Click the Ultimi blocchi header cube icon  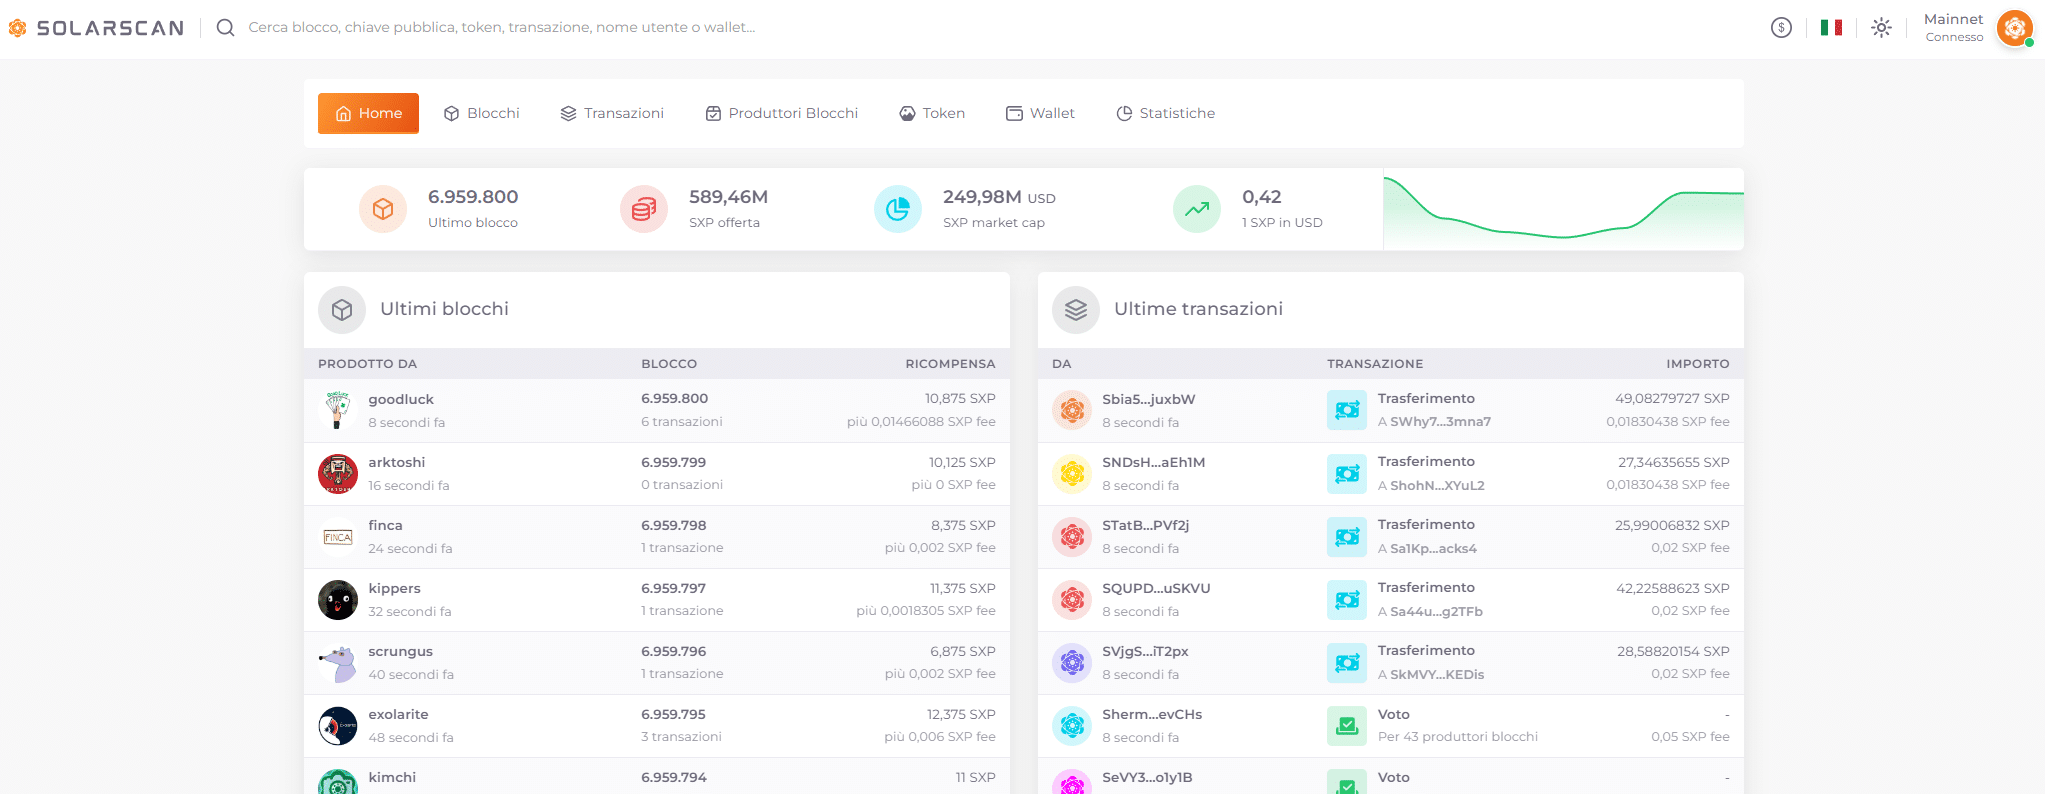(342, 310)
